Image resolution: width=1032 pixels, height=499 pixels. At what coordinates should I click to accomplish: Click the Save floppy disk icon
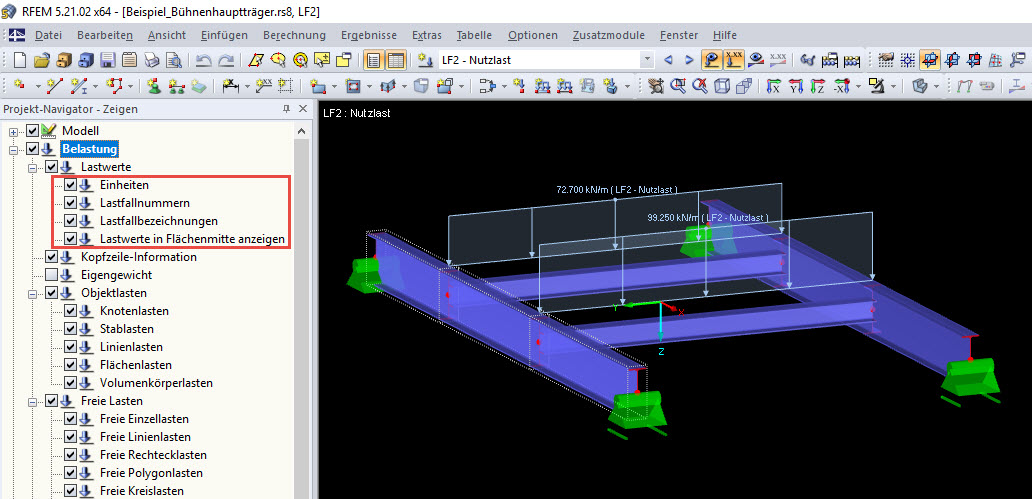(x=108, y=61)
